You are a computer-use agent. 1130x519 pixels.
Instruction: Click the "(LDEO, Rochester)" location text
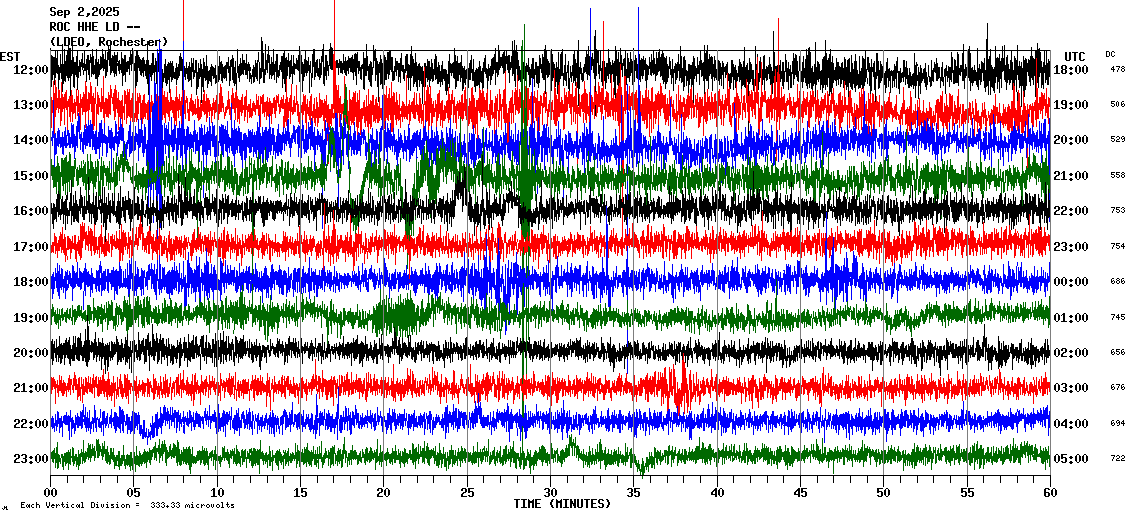109,42
